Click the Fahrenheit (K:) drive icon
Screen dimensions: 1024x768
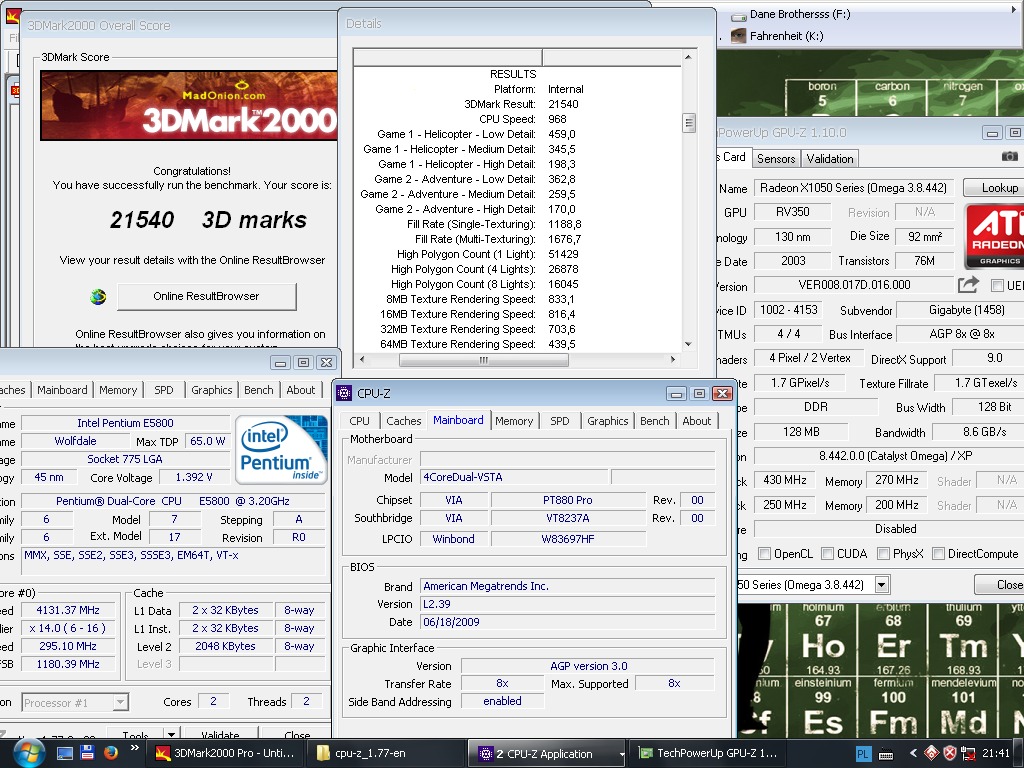[739, 35]
